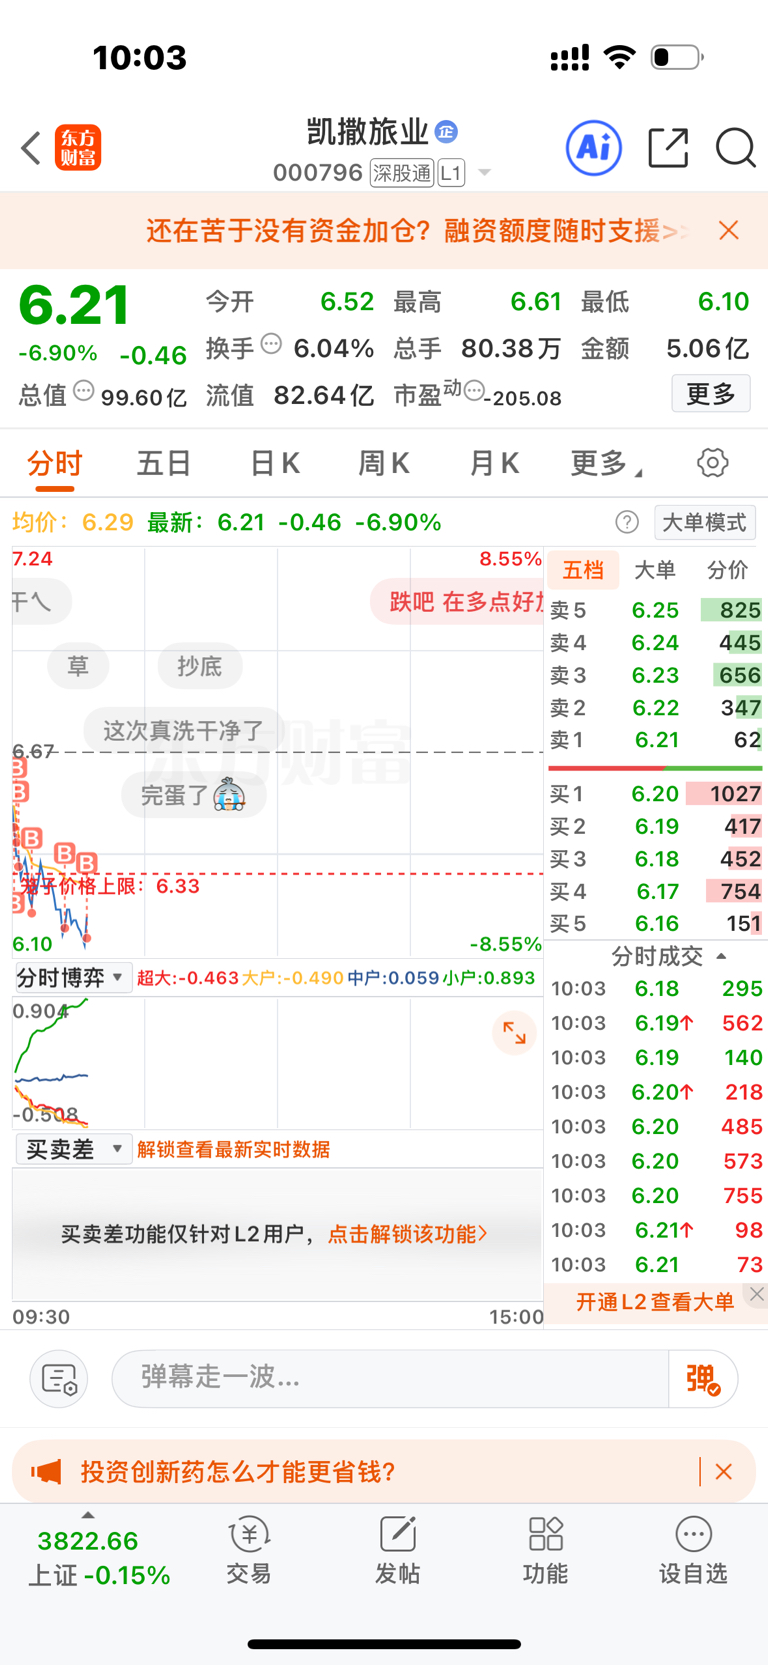The height and width of the screenshot is (1665, 769).
Task: Select the 买3 6.18 order row
Action: (655, 859)
